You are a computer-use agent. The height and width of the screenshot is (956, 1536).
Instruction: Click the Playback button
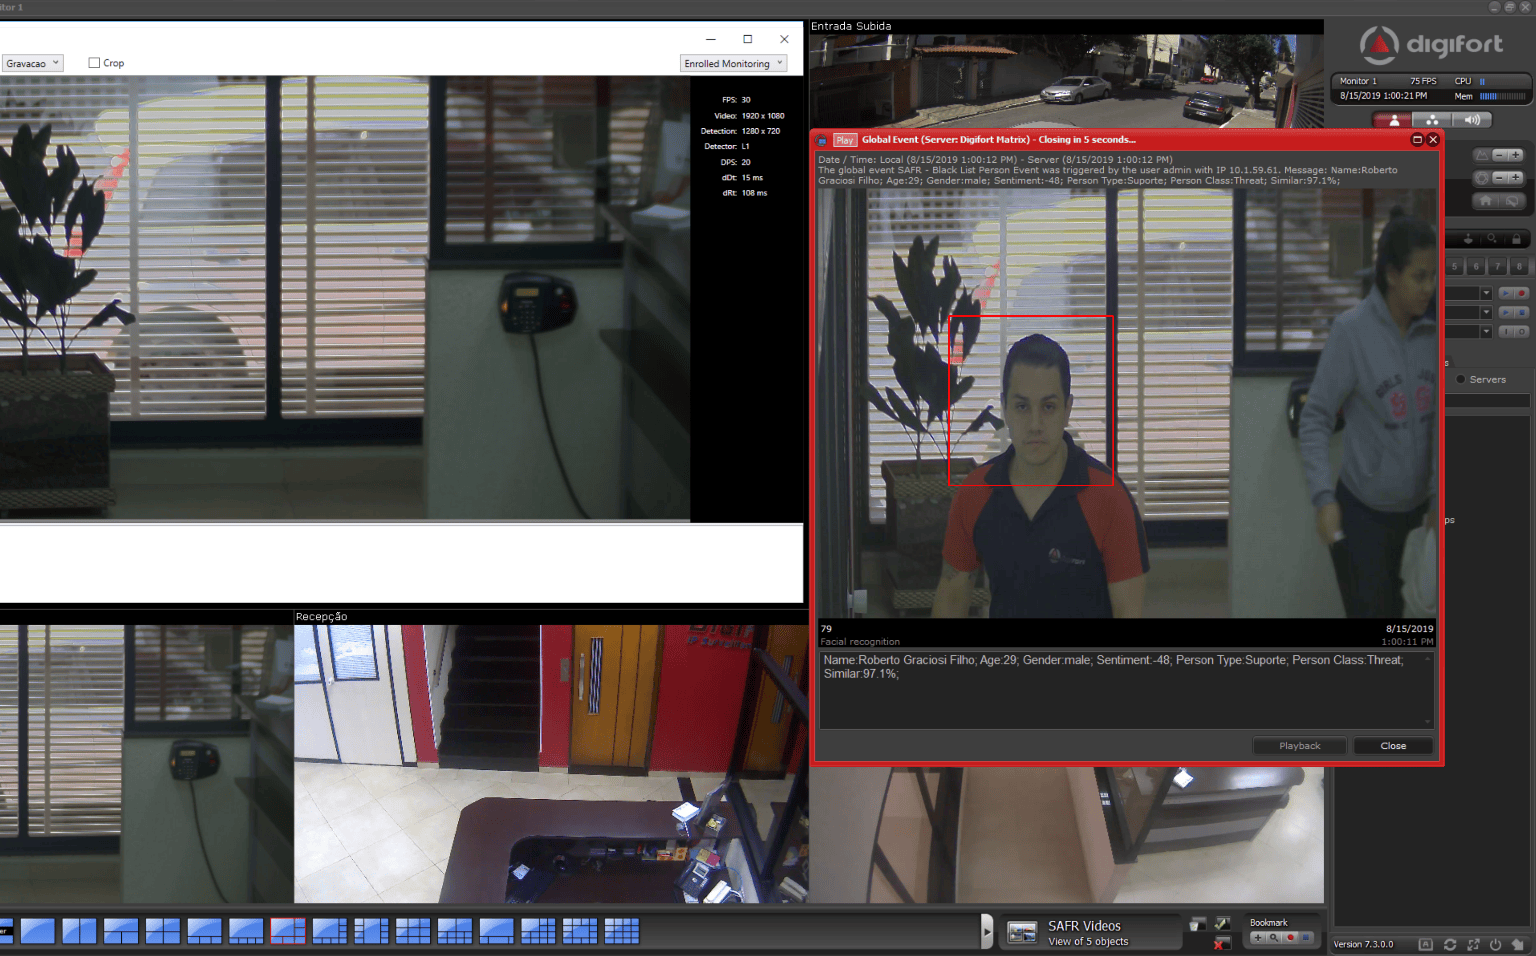(x=1299, y=746)
